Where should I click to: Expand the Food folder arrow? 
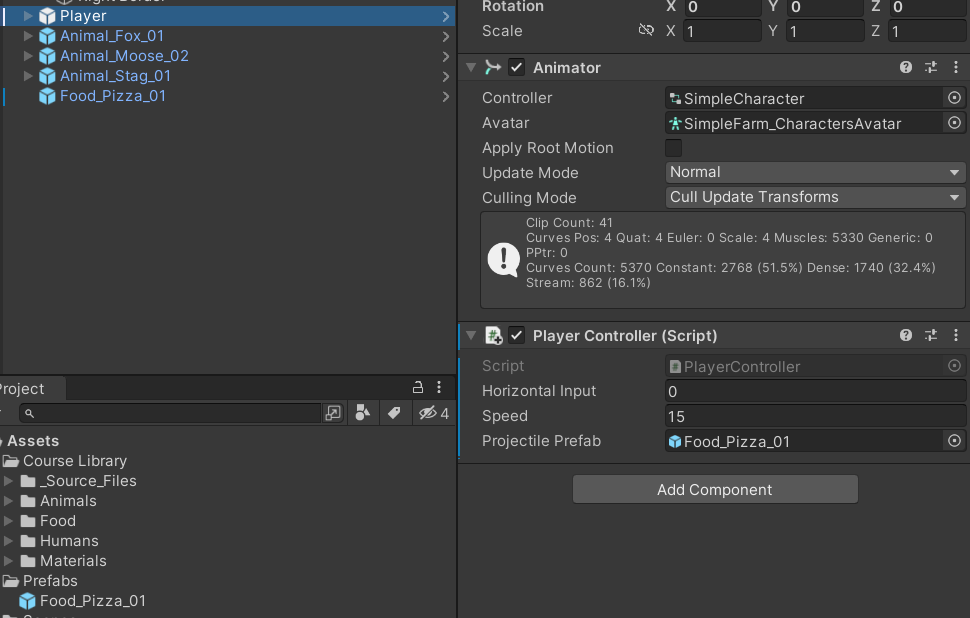(8, 520)
